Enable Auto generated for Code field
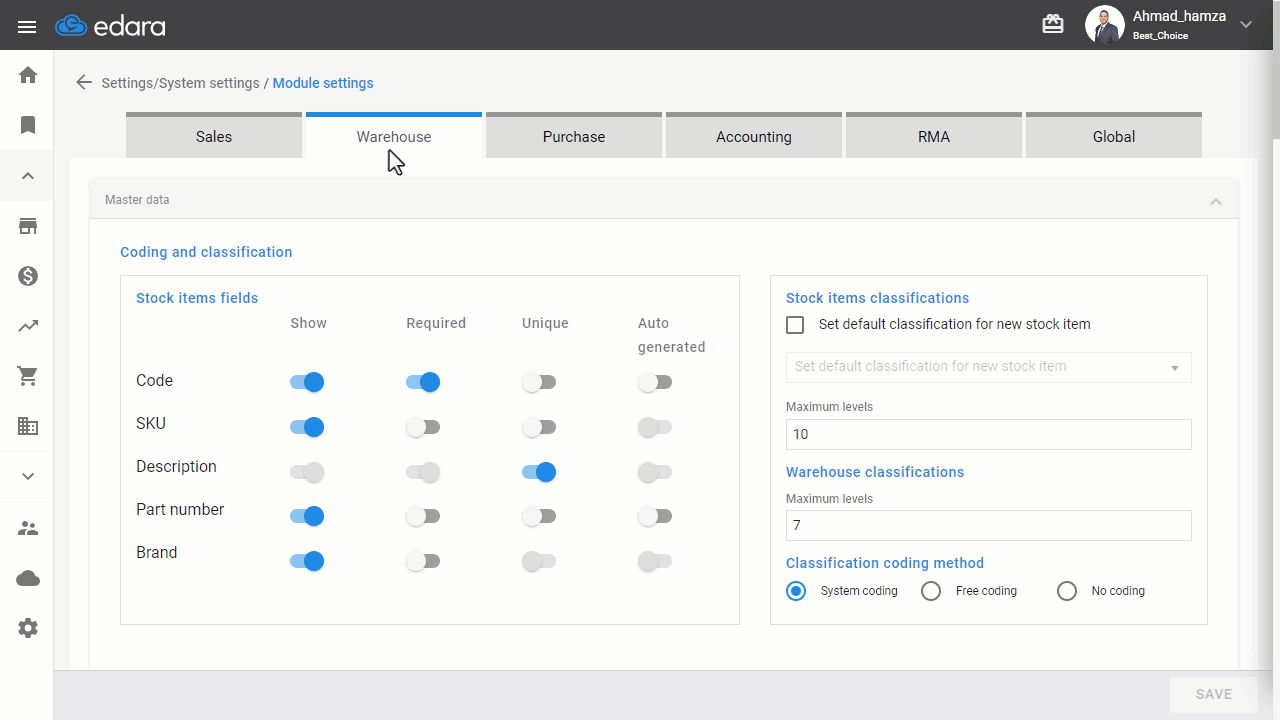 [655, 382]
